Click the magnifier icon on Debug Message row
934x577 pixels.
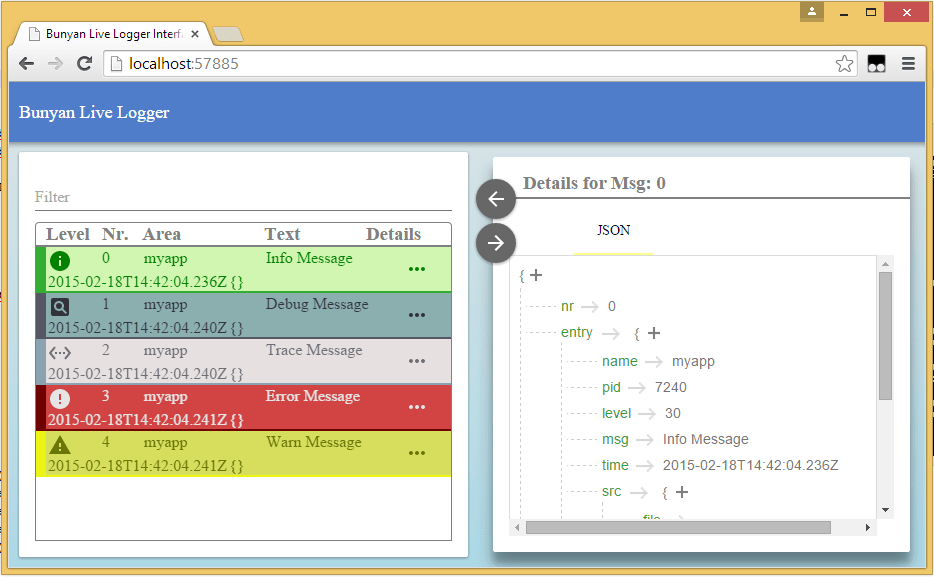coord(60,307)
